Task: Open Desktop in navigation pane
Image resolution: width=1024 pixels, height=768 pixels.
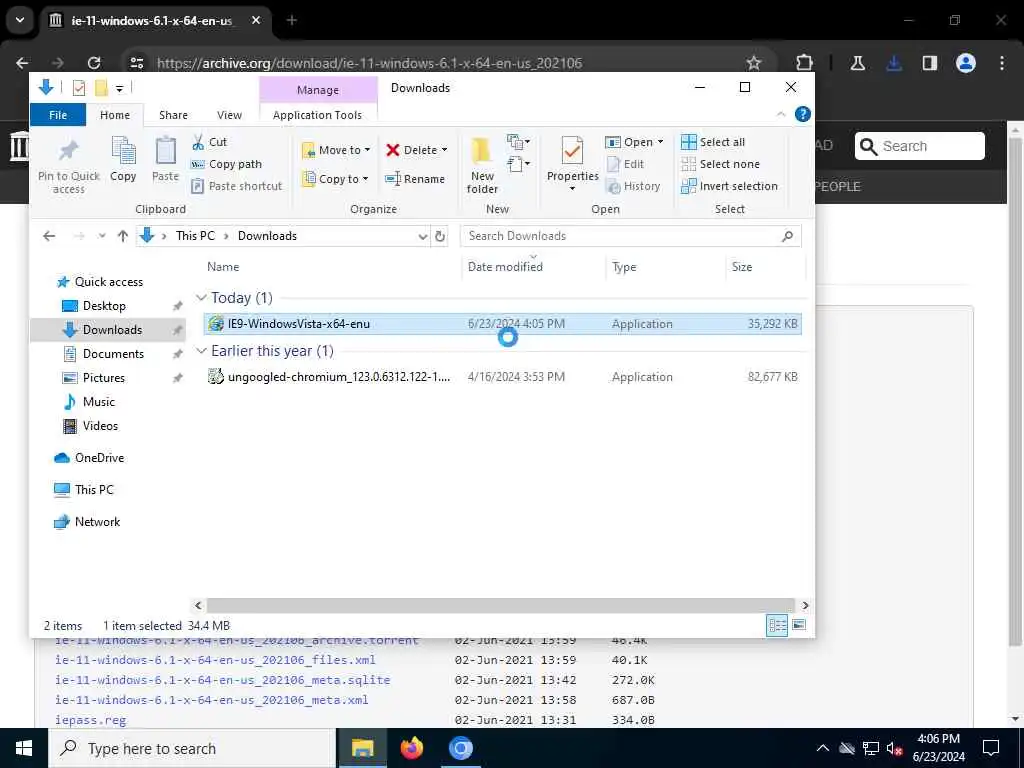Action: (104, 306)
